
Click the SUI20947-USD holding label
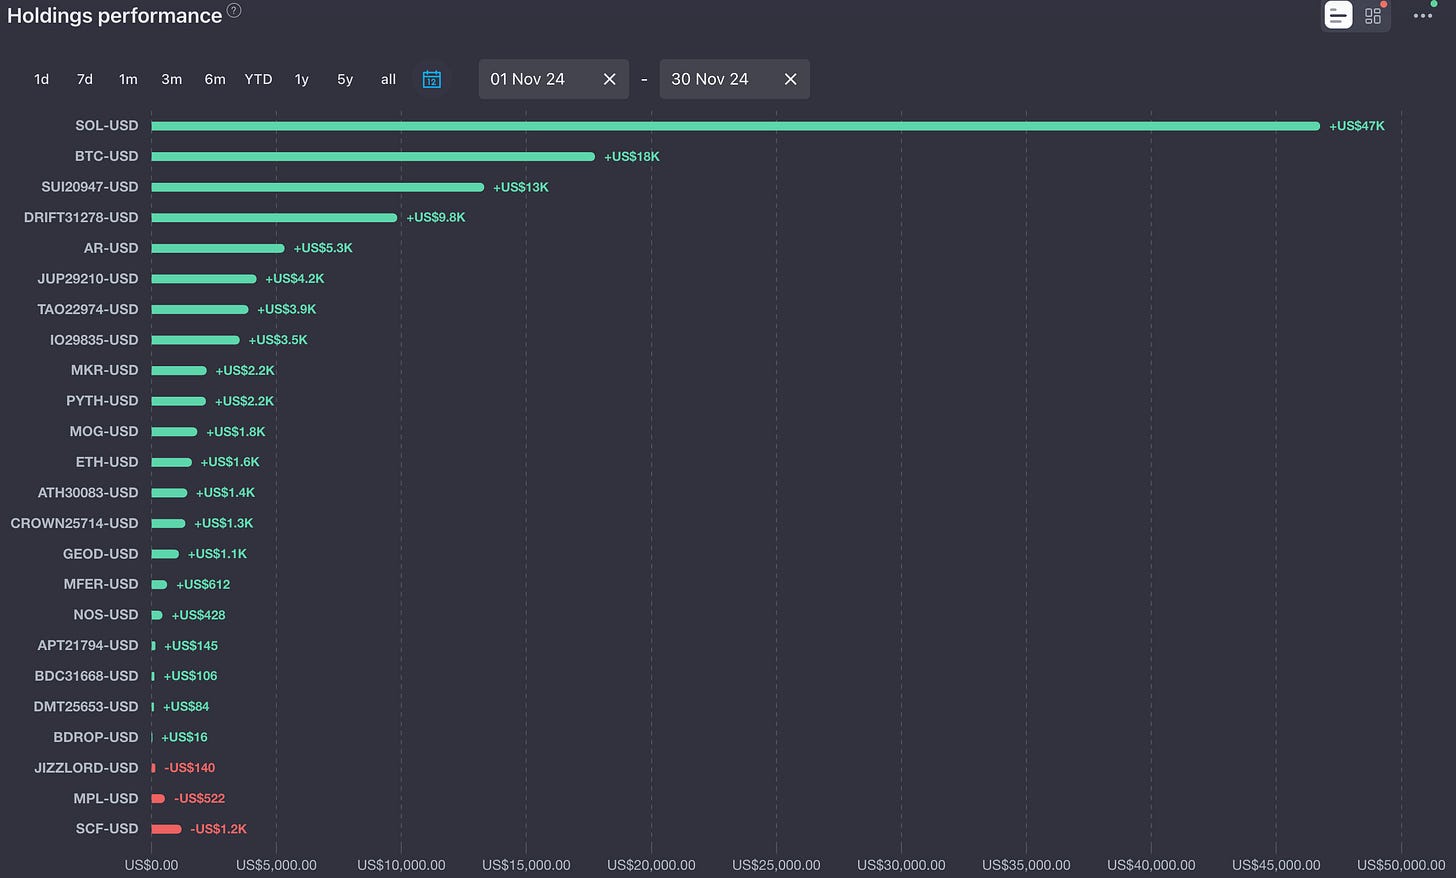tap(90, 187)
